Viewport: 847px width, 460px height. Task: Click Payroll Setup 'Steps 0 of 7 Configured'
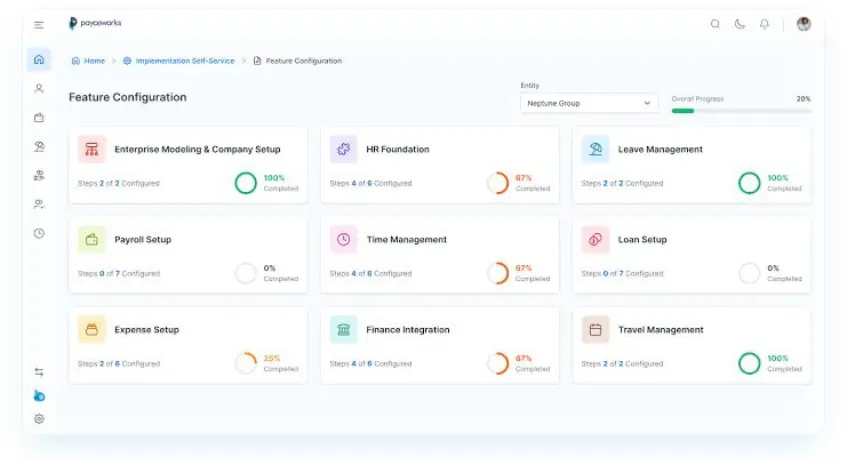tap(119, 274)
